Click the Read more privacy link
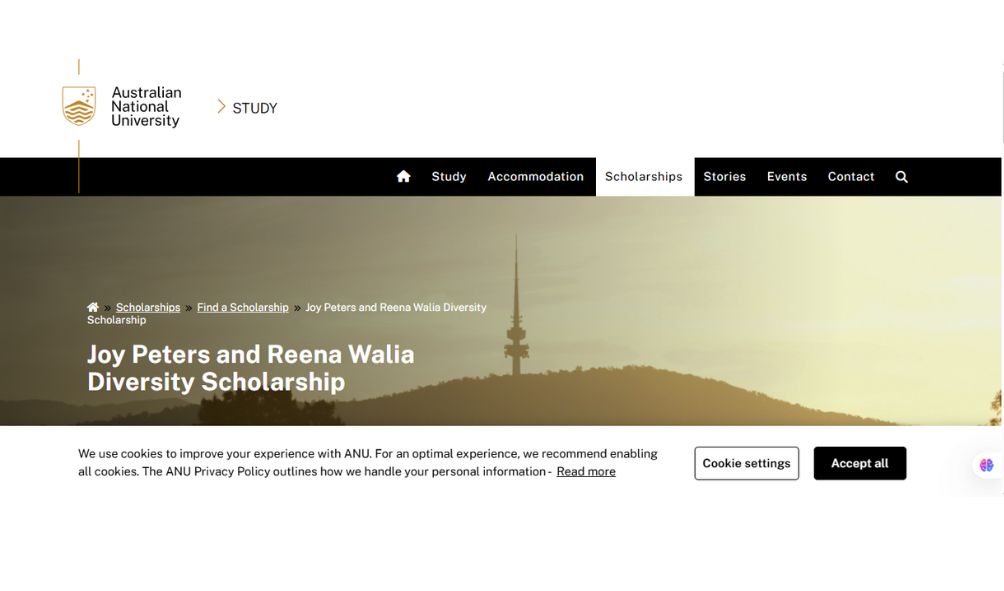The width and height of the screenshot is (1004, 591). pyautogui.click(x=586, y=471)
